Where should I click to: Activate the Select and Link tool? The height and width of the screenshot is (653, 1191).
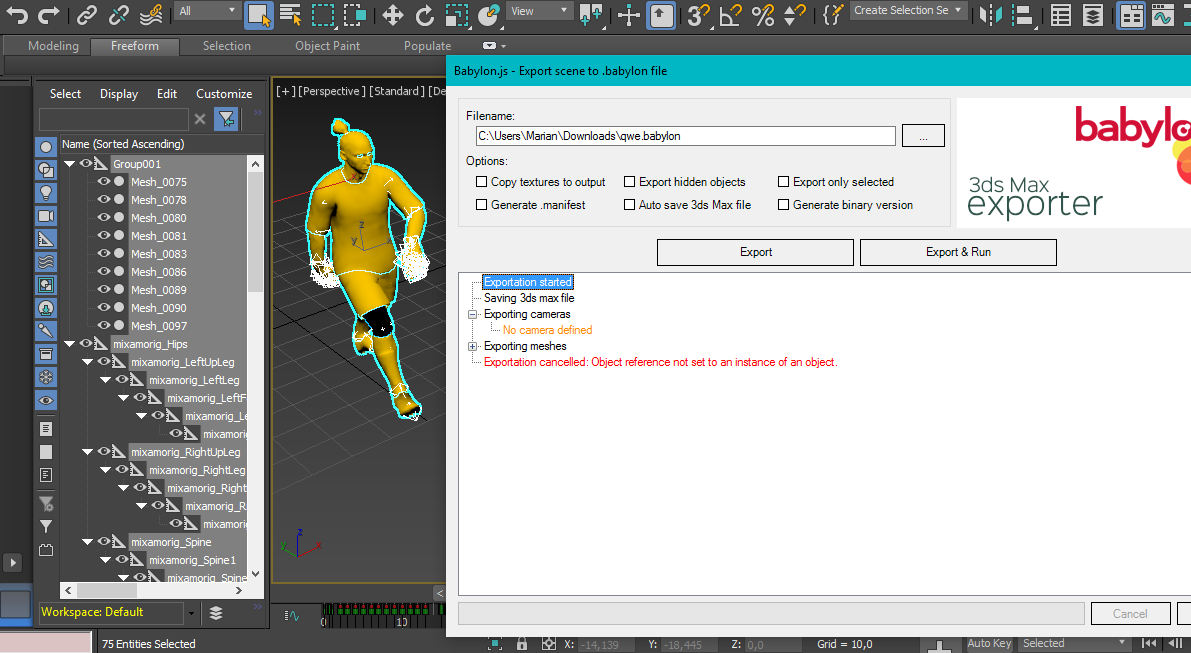(x=87, y=14)
